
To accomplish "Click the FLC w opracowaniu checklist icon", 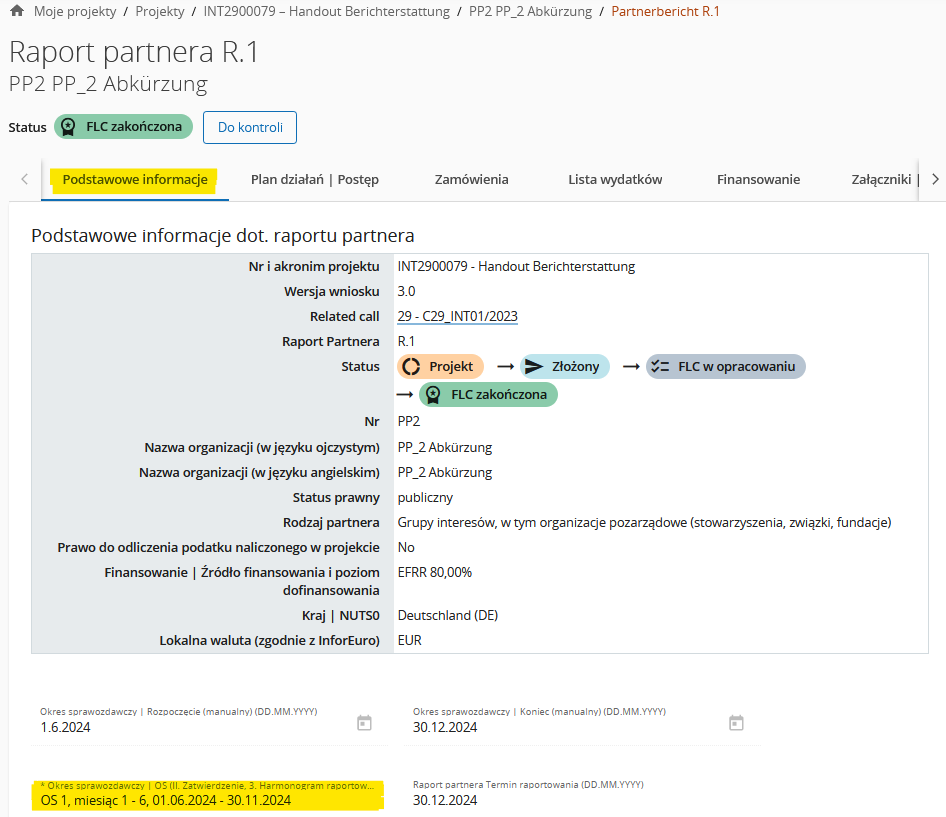I will (660, 367).
